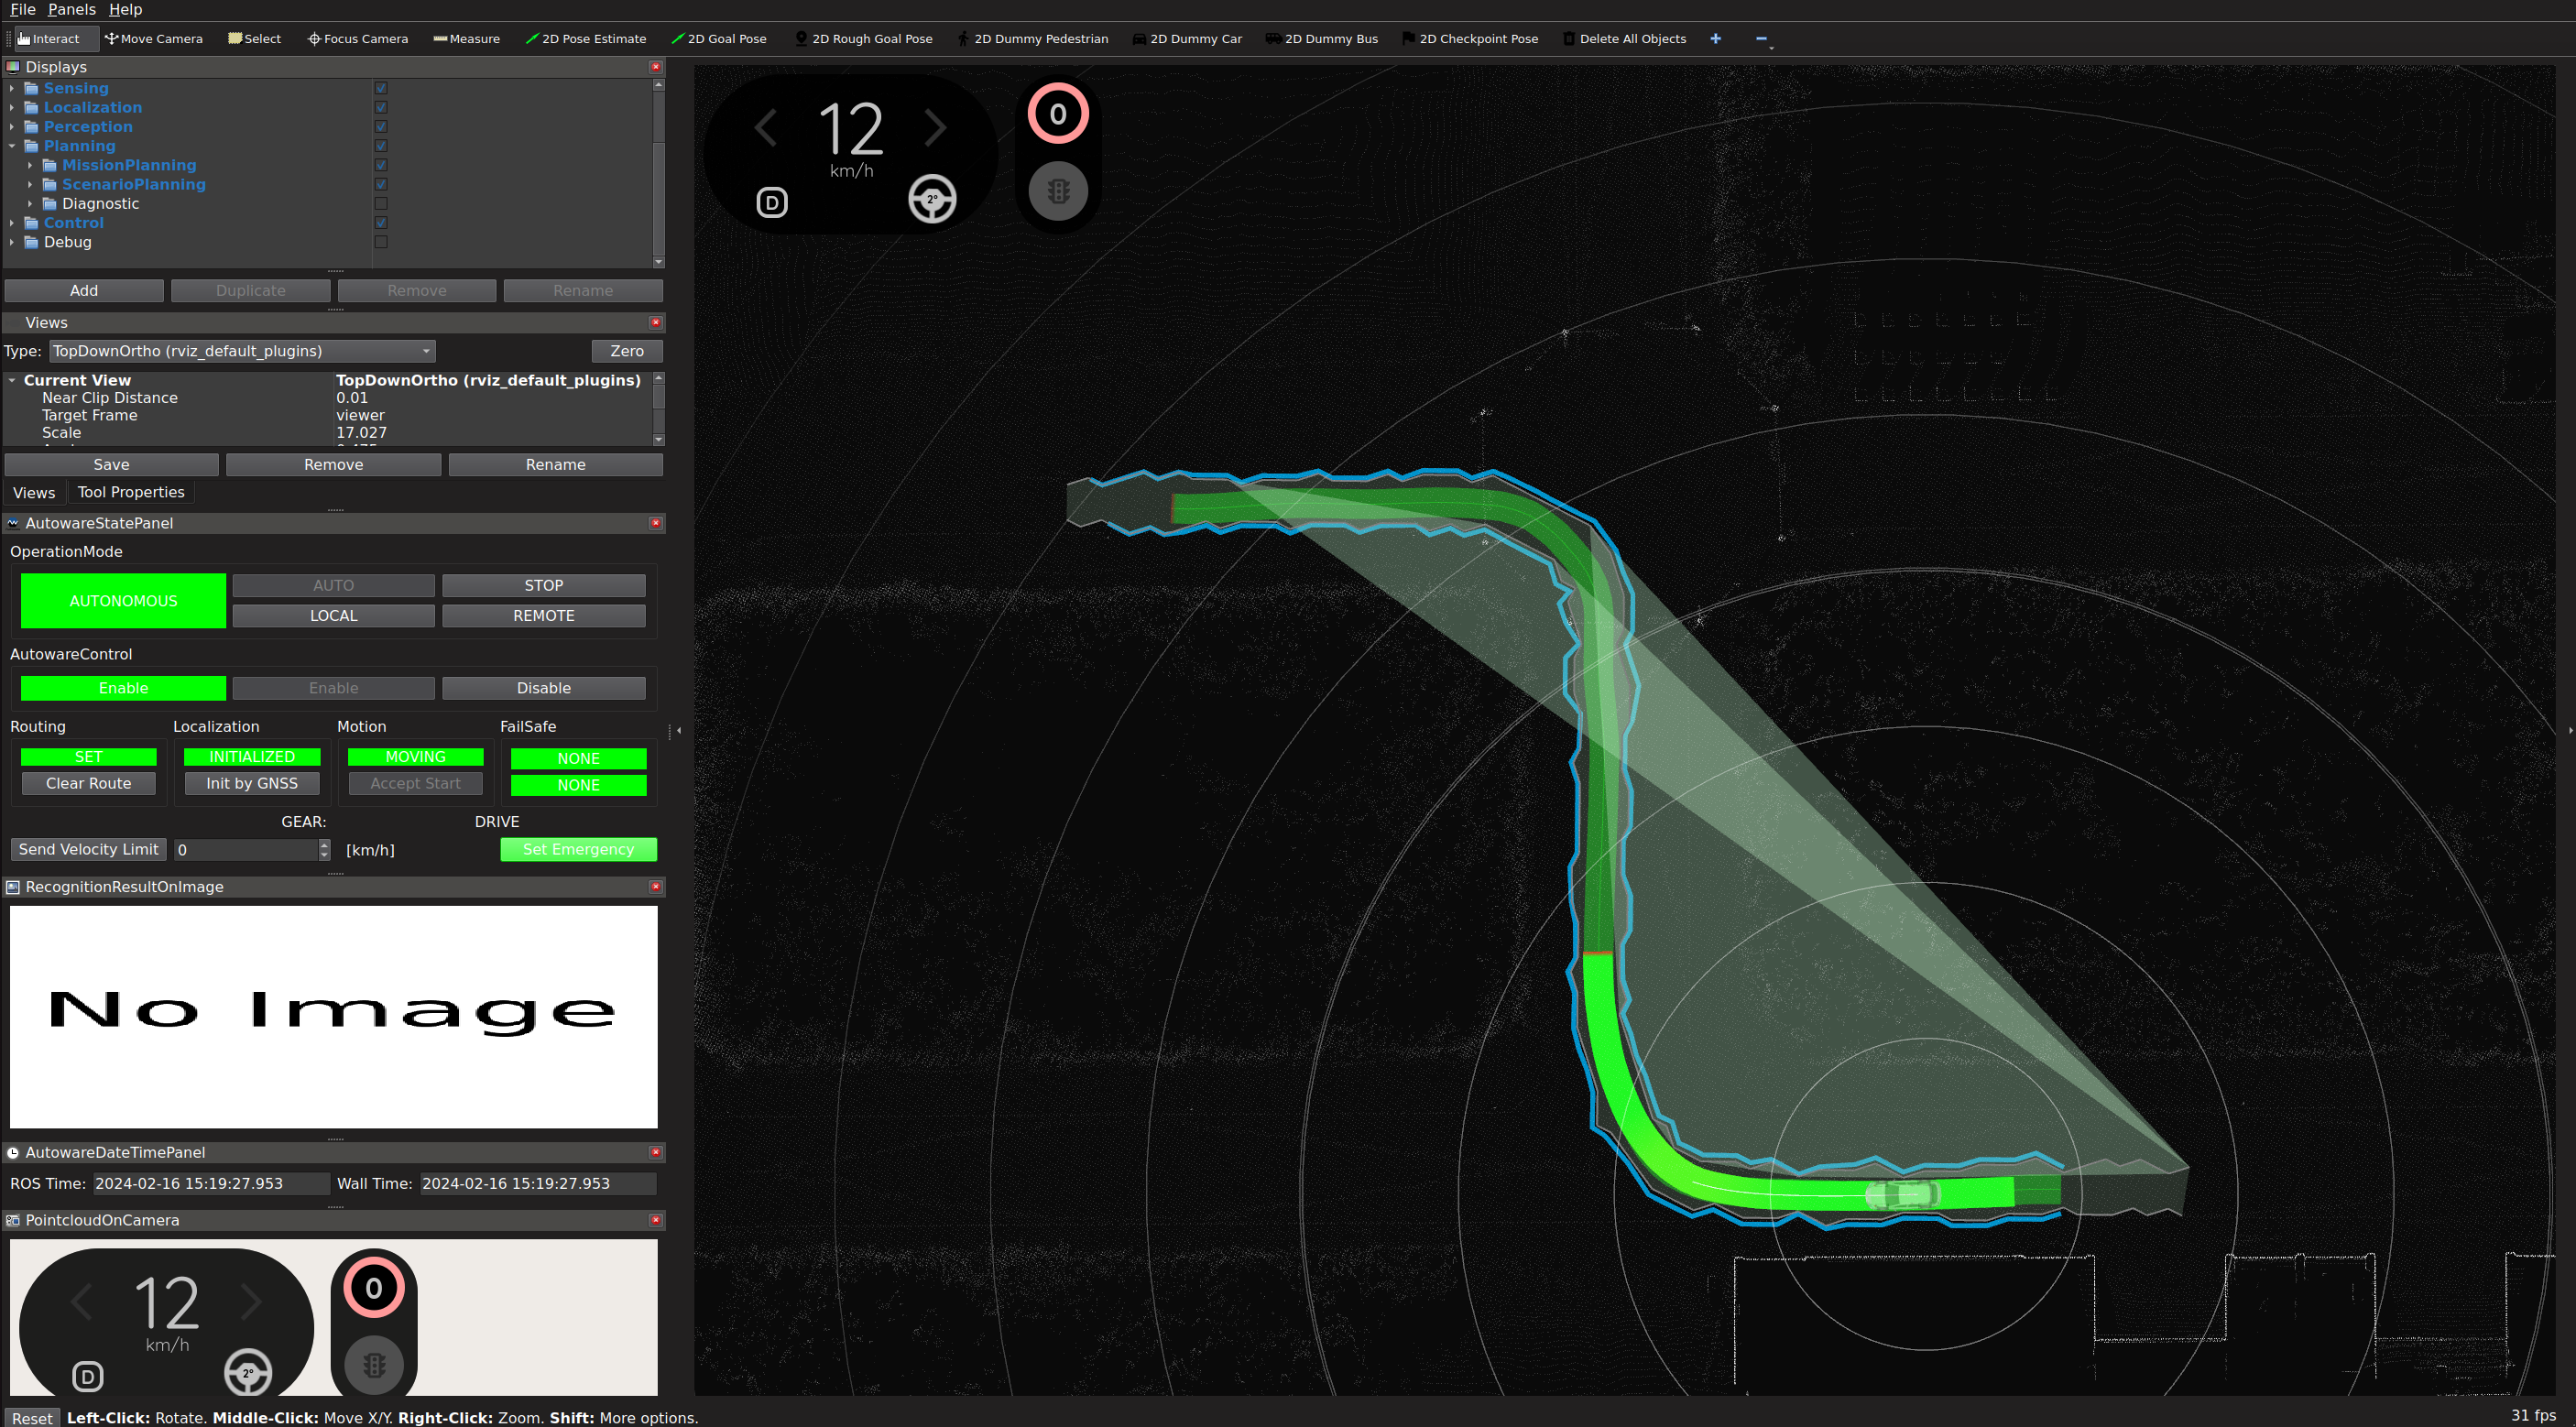Toggle the Sensing display checkbox
Viewport: 2576px width, 1427px height.
pos(381,88)
